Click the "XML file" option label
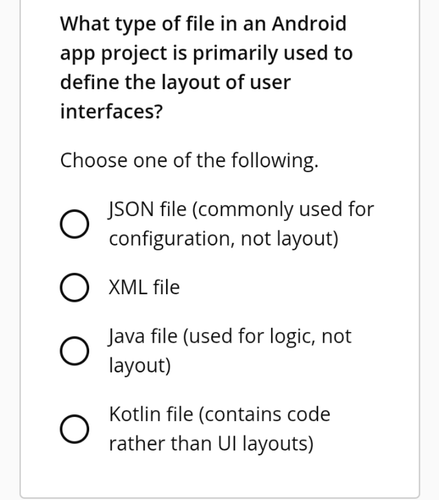439x500 pixels. tap(144, 287)
